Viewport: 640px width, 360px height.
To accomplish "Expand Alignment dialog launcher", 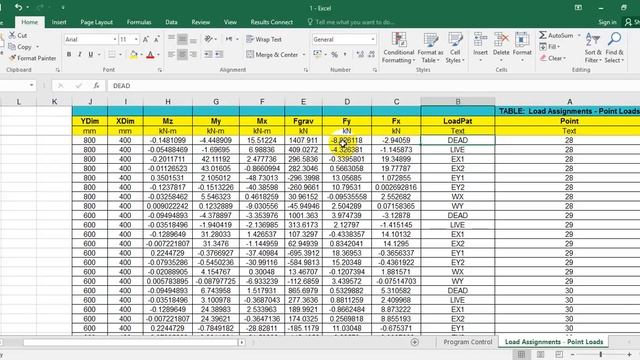I will 306,70.
